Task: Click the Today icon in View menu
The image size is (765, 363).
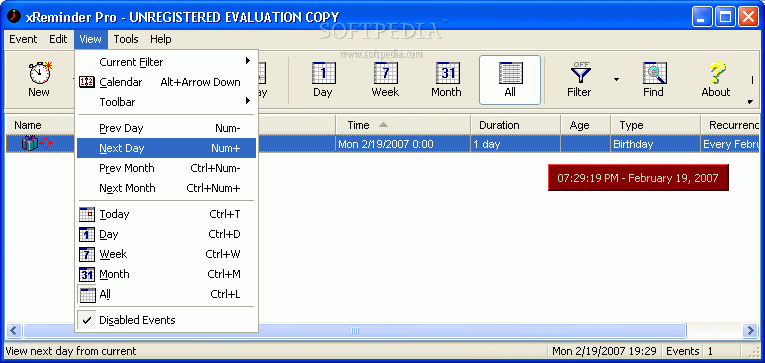Action: (87, 214)
